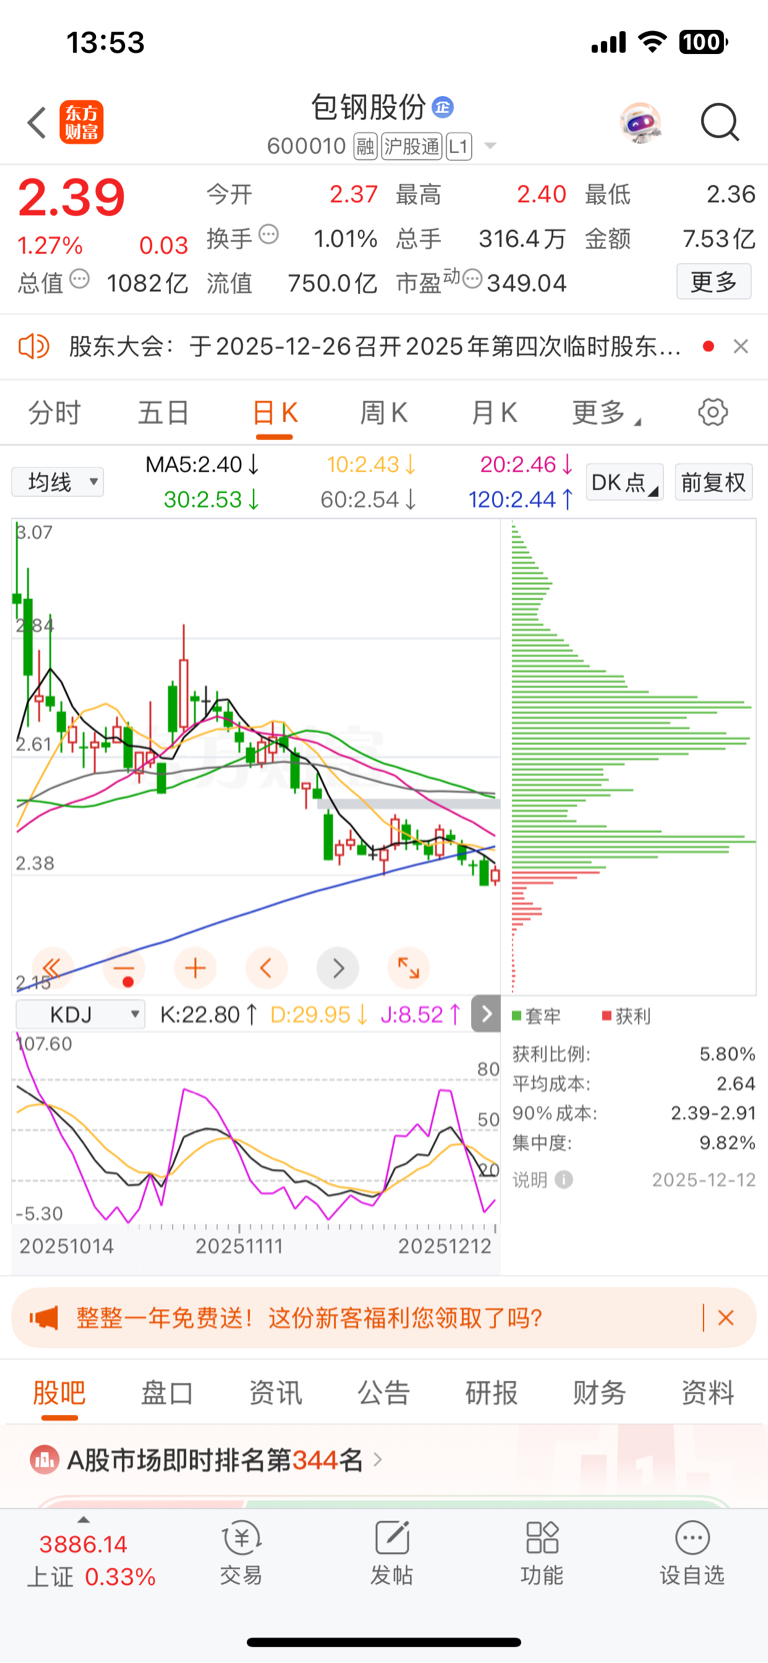Viewport: 768px width, 1663px height.
Task: Switch to 资料 tab
Action: point(707,1392)
